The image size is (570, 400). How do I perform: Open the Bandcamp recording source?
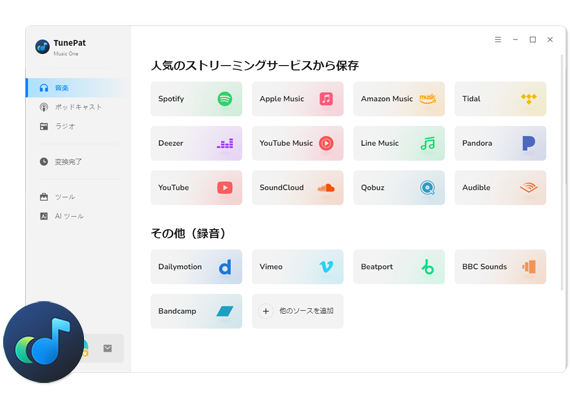pos(196,311)
